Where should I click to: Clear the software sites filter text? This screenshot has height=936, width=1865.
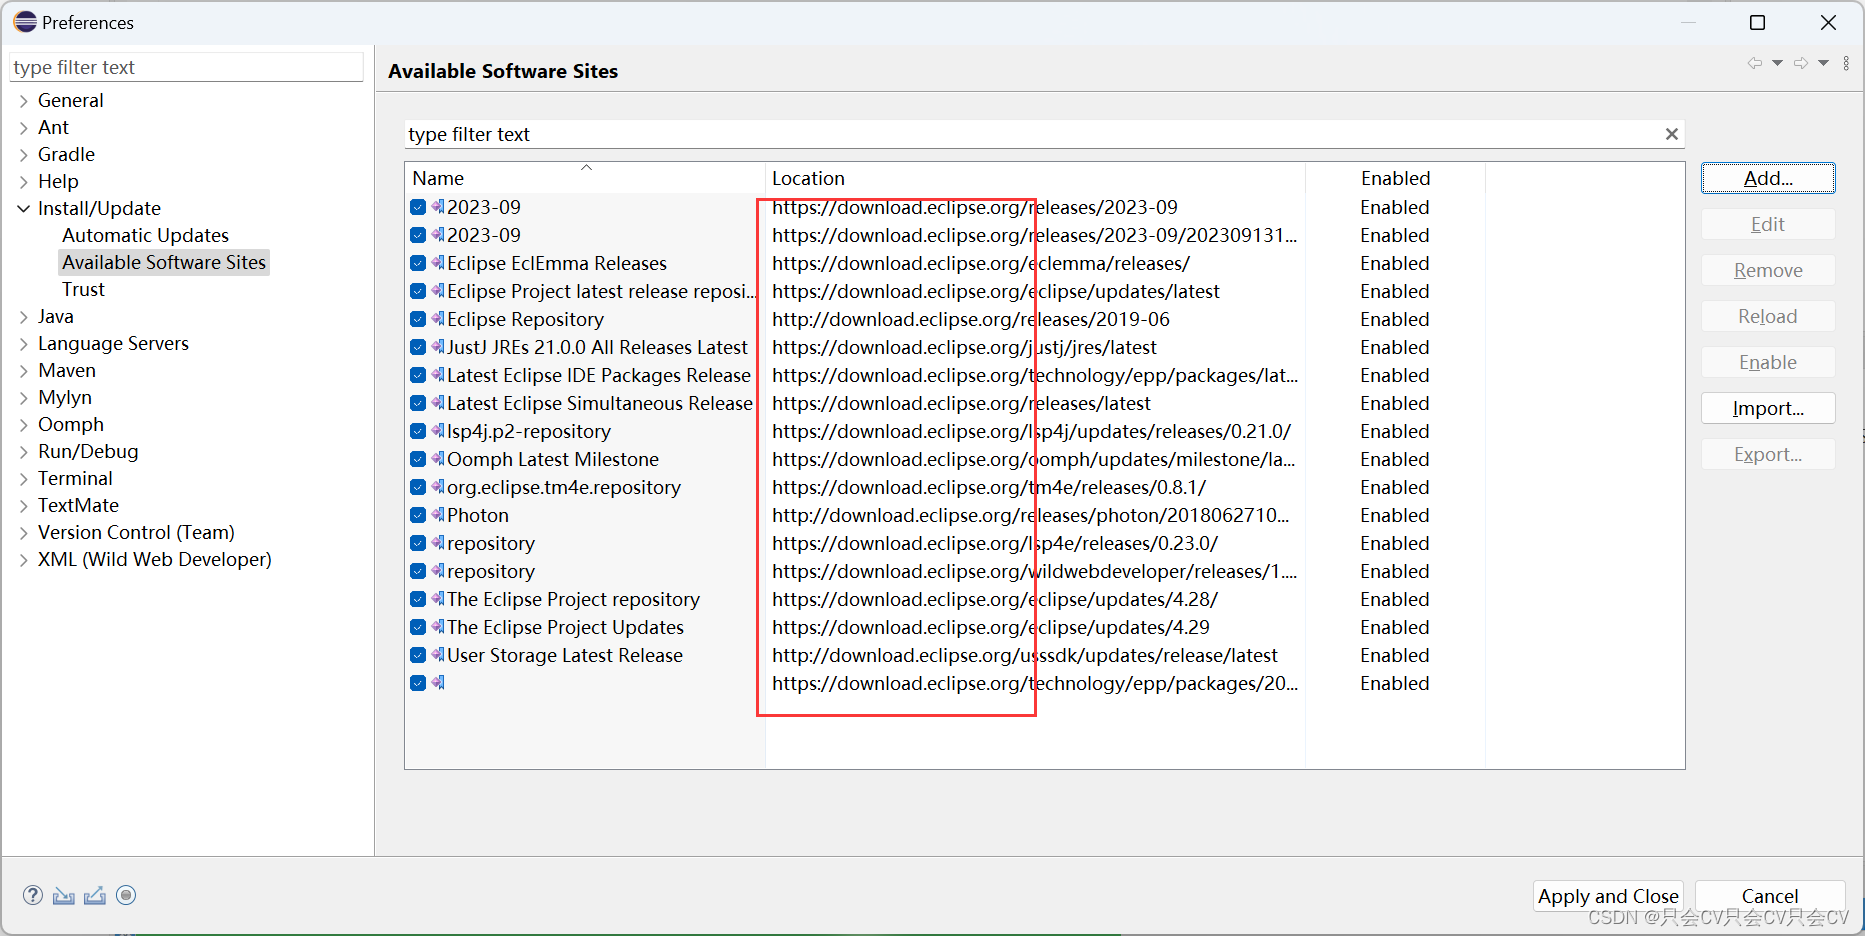1671,134
